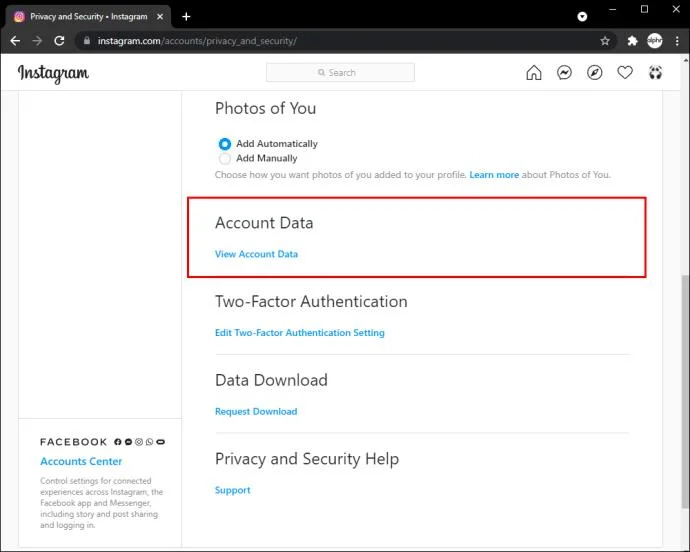Open Accounts Center link
Screen dimensions: 690x552
point(81,461)
